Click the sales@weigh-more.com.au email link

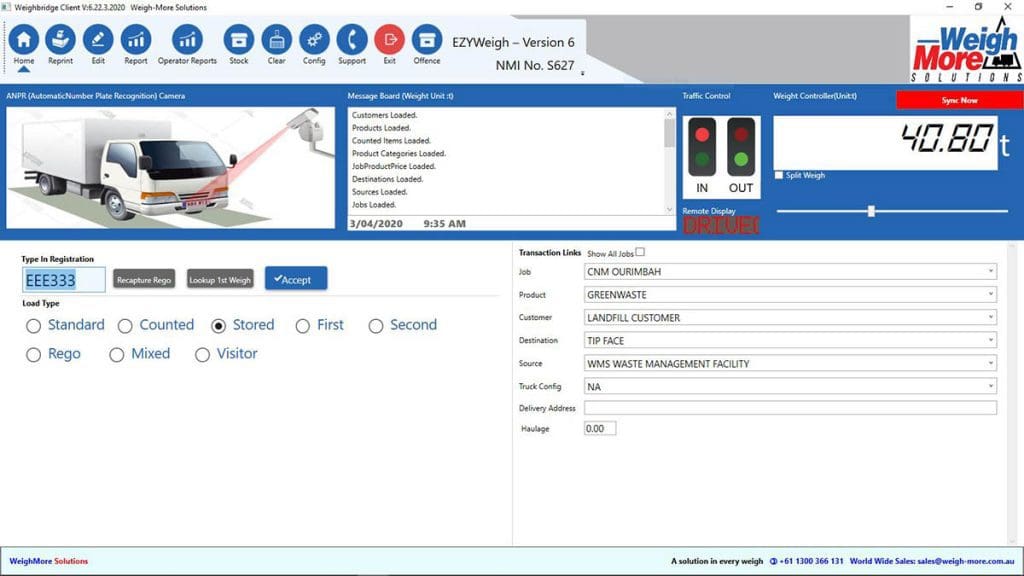966,561
